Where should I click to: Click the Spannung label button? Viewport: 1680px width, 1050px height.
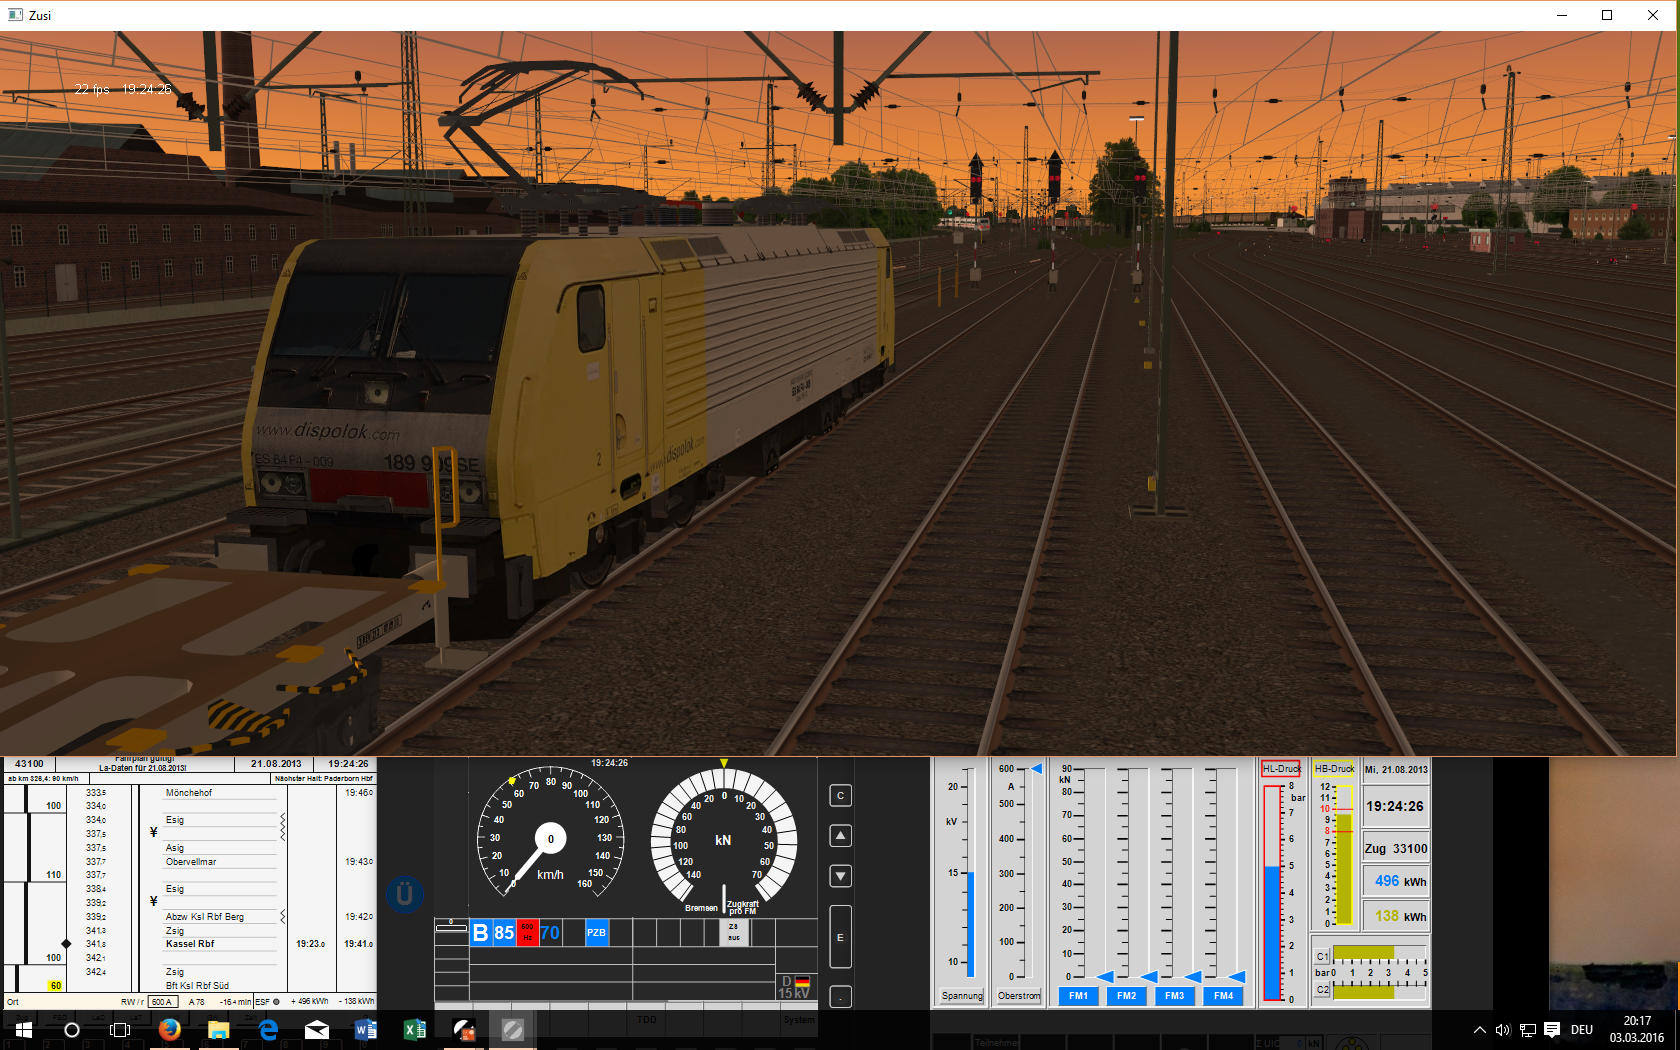pos(962,996)
